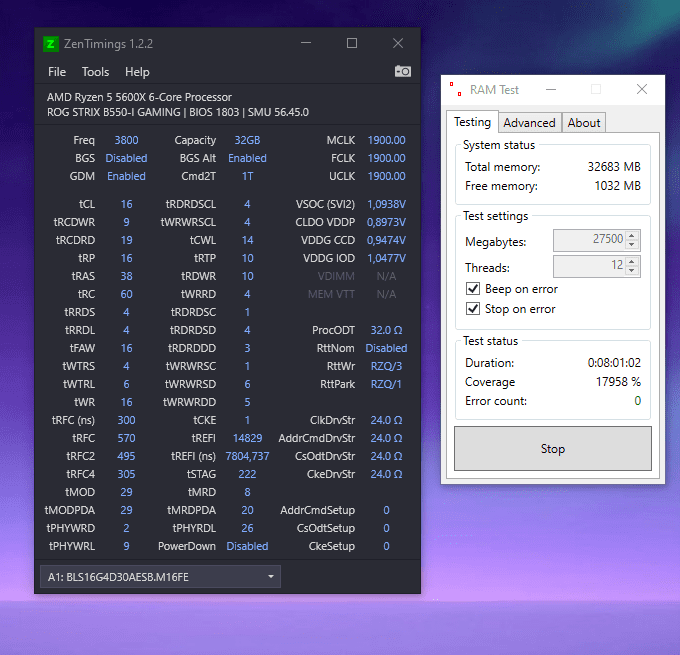680x655 pixels.
Task: Click the Capacity value 32GB
Action: (x=247, y=140)
